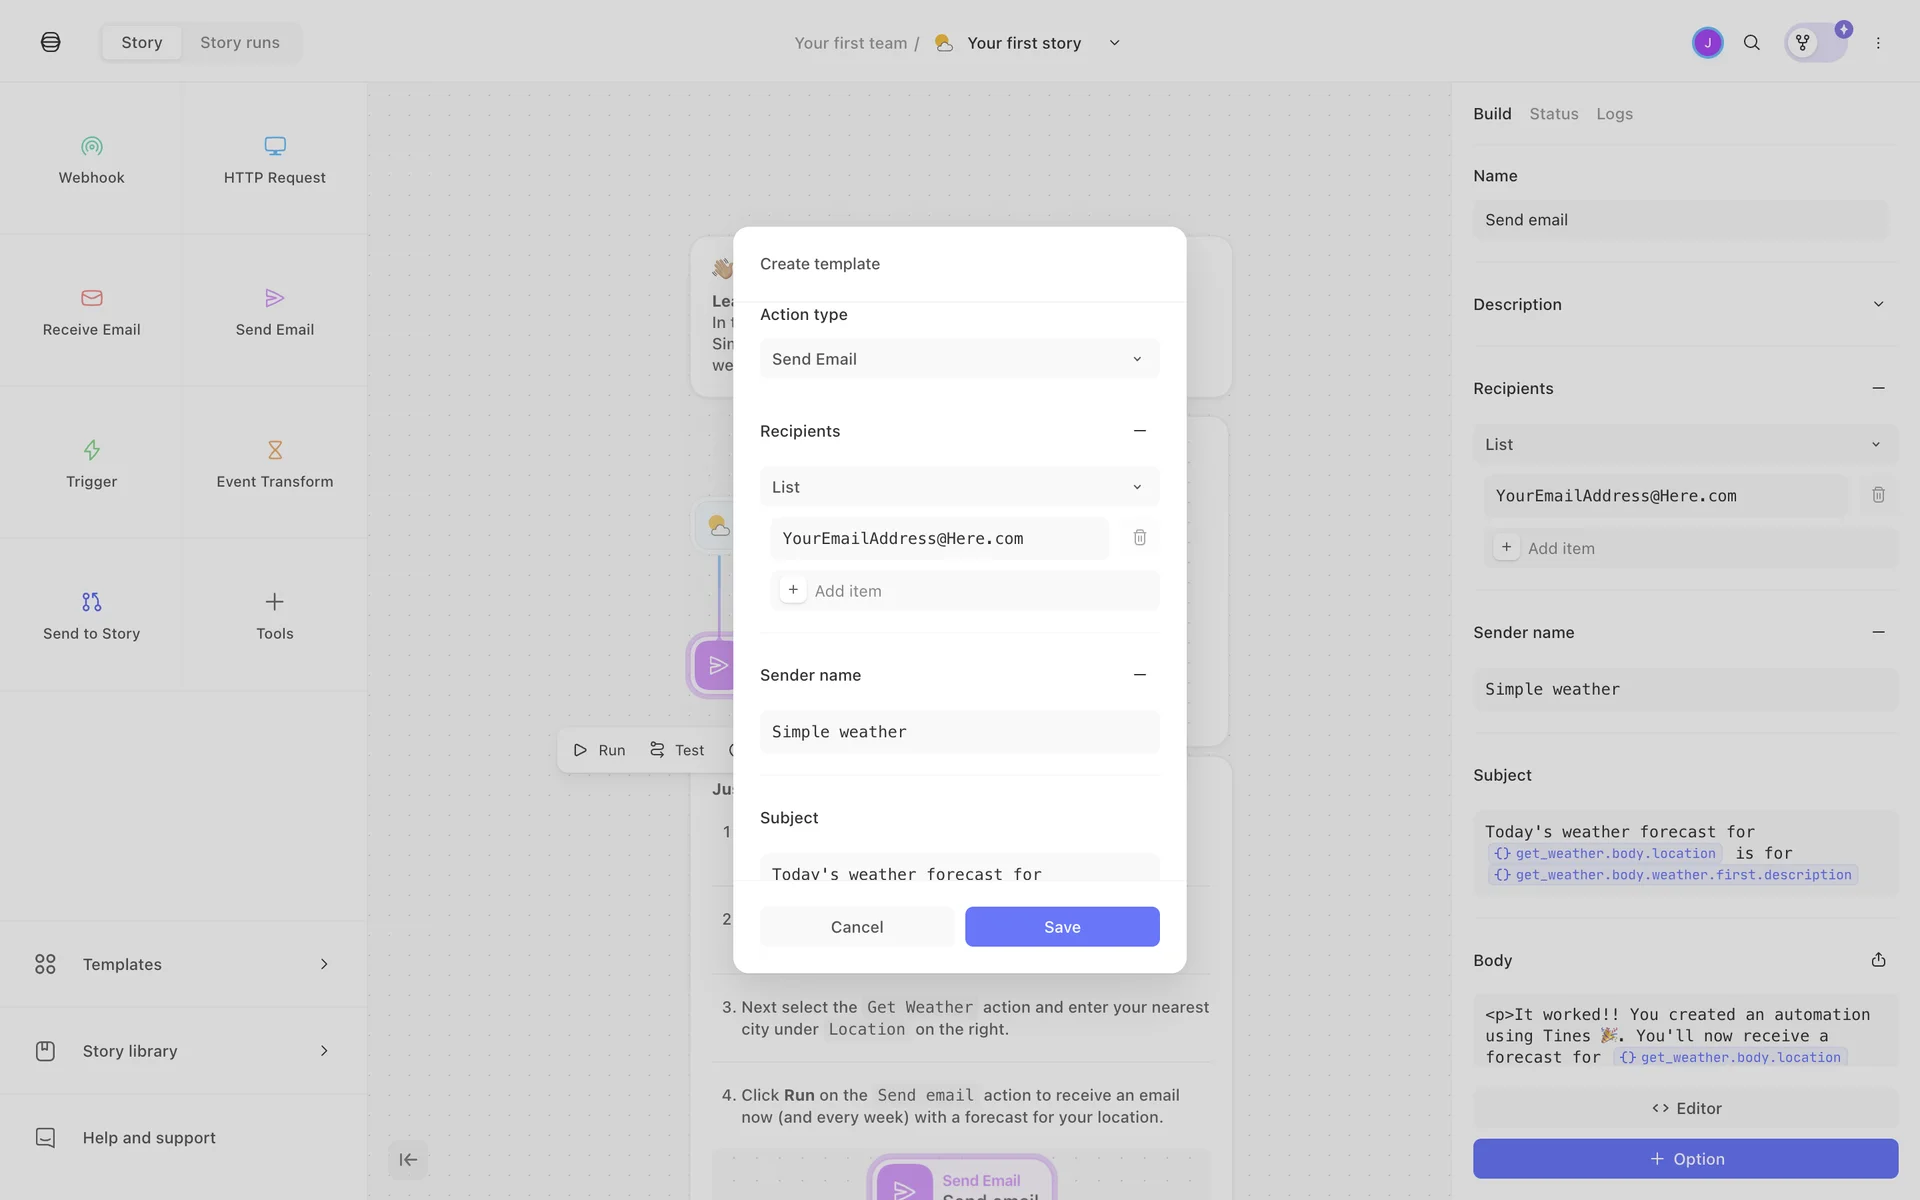Click the Send to Story icon

pyautogui.click(x=91, y=602)
